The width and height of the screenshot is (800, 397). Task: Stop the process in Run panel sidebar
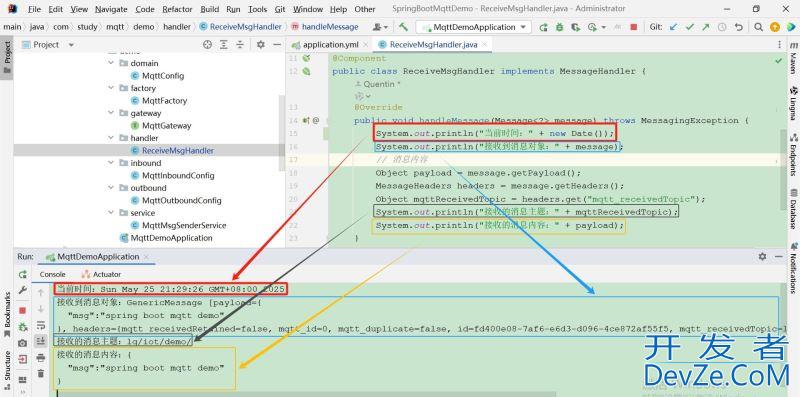[x=22, y=311]
